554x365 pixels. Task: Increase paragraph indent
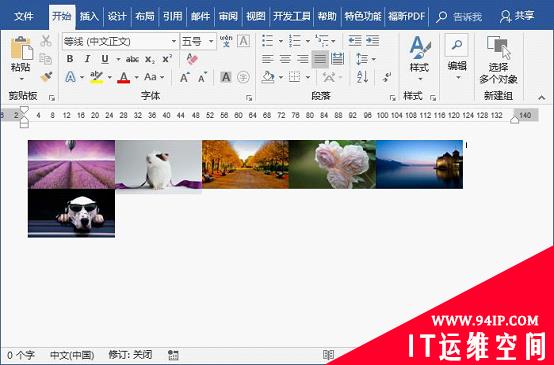[372, 41]
